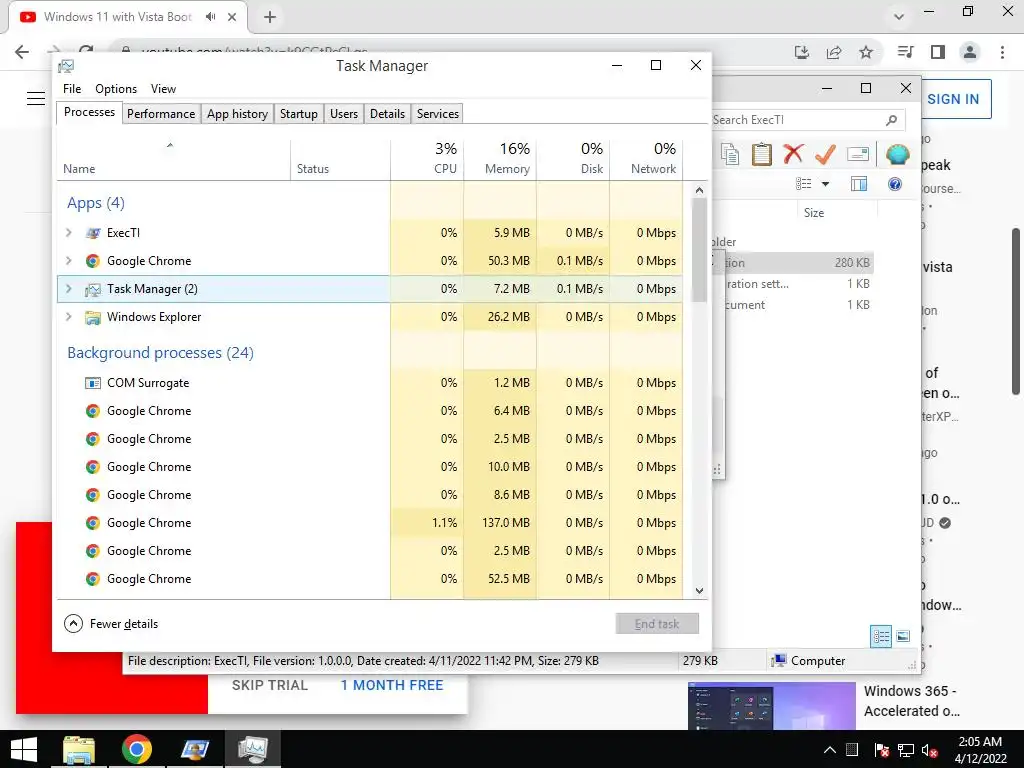Toggle the preview pane icon in Explorer
Screen dimensions: 1024x768
pos(859,184)
